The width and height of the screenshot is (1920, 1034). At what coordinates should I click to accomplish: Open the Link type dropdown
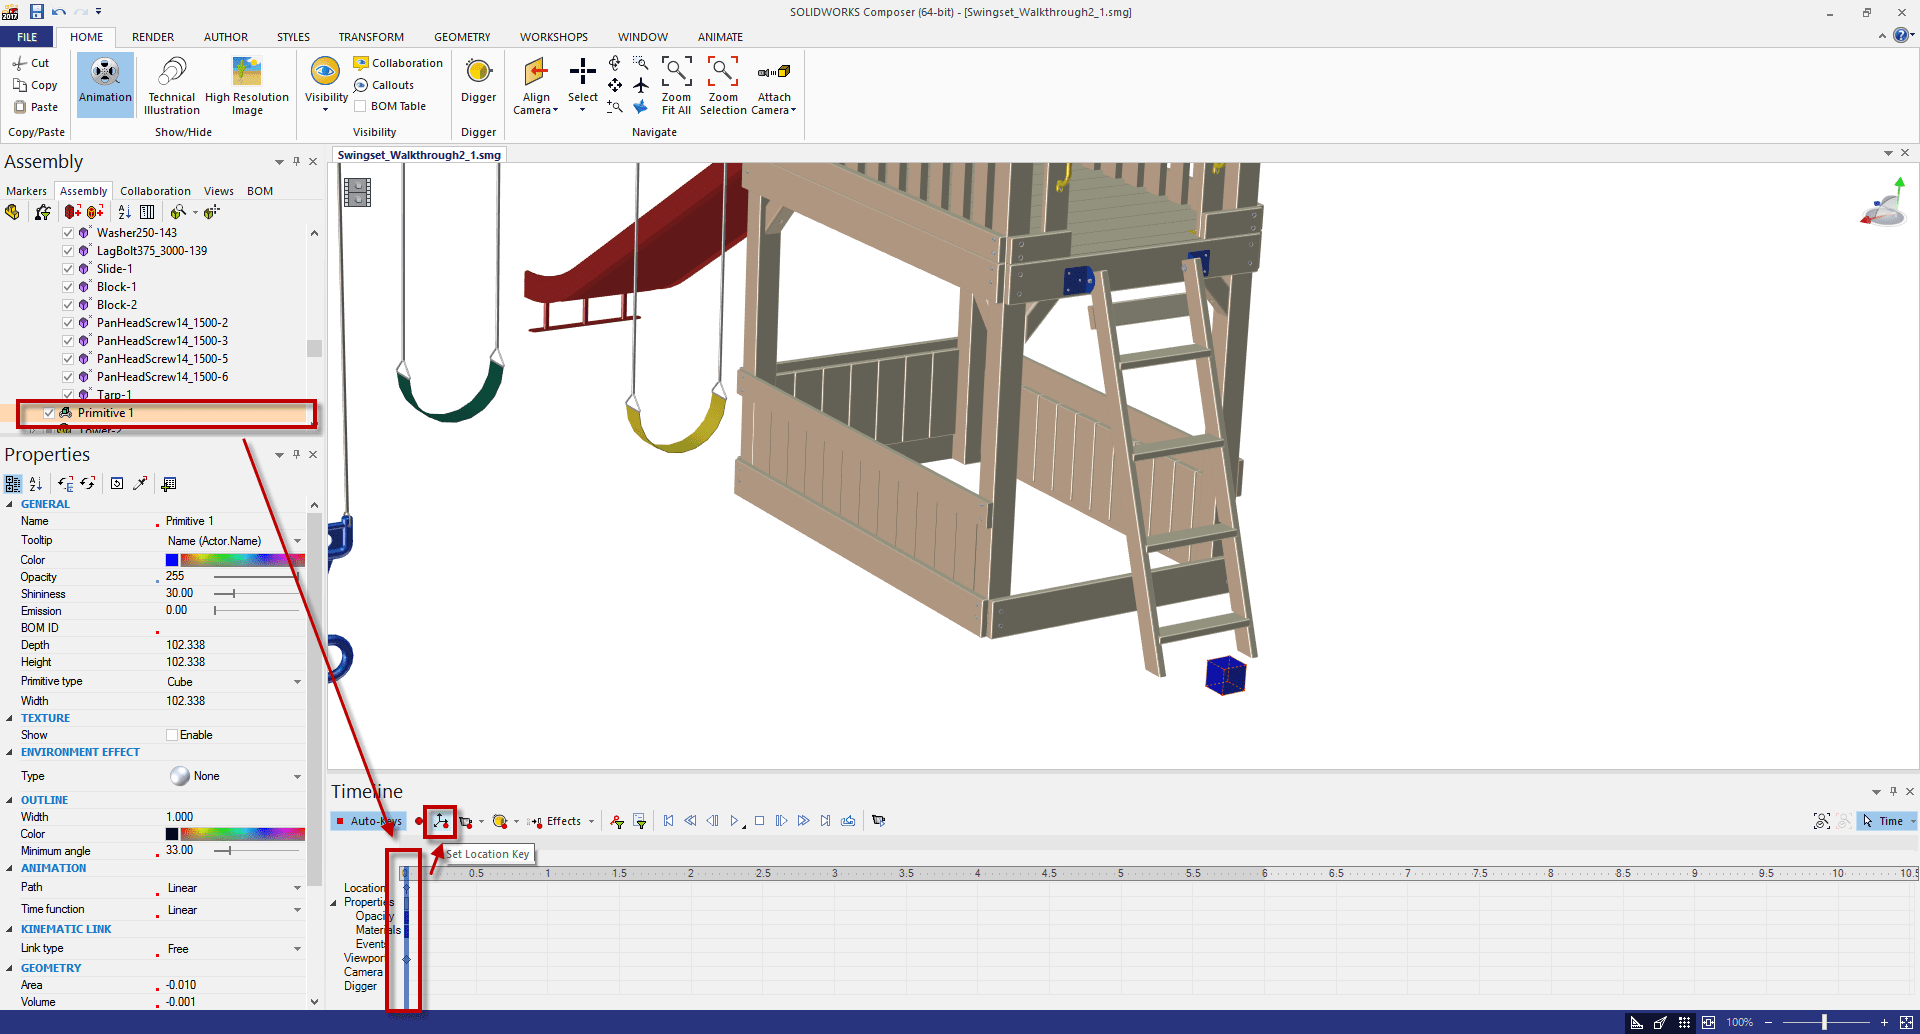click(297, 949)
